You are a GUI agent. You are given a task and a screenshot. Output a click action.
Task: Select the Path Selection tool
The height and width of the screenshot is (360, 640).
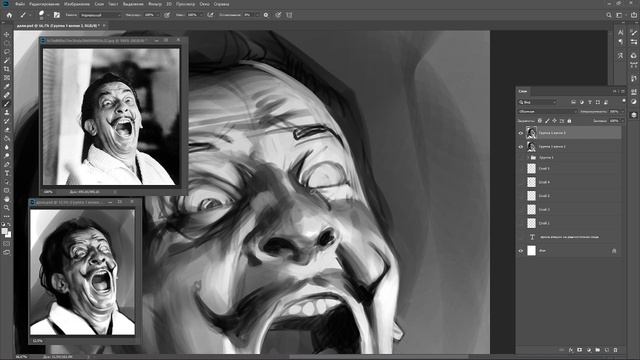(x=7, y=182)
